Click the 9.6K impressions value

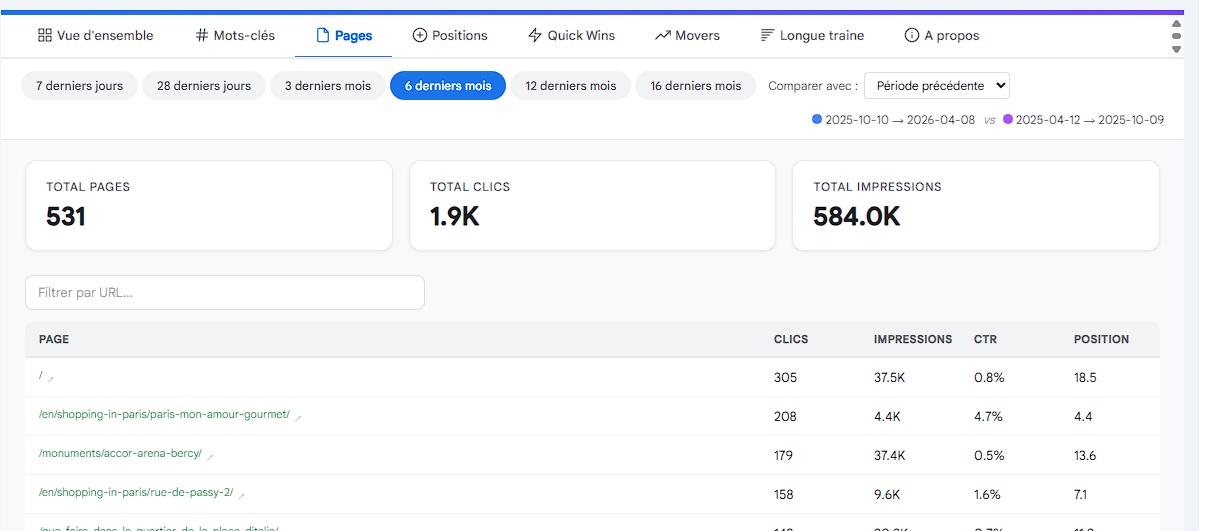coord(887,494)
